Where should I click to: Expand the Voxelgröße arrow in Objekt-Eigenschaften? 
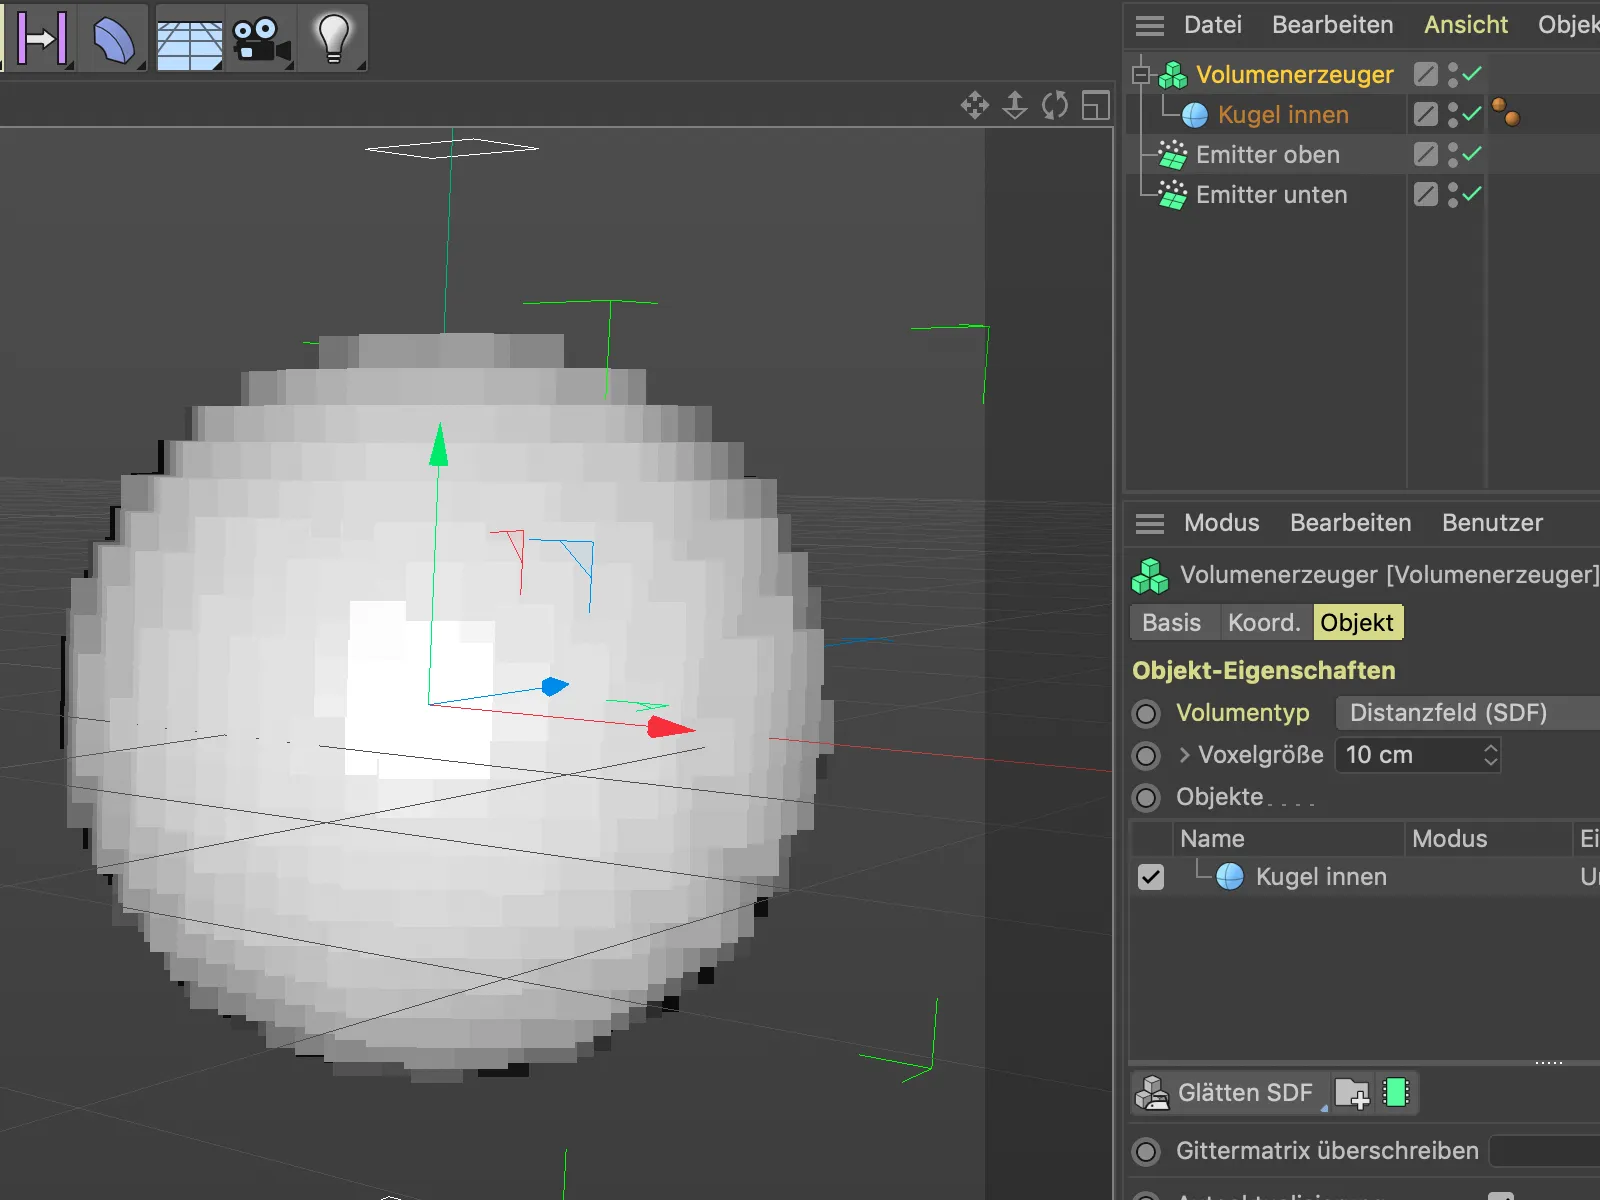click(1184, 755)
